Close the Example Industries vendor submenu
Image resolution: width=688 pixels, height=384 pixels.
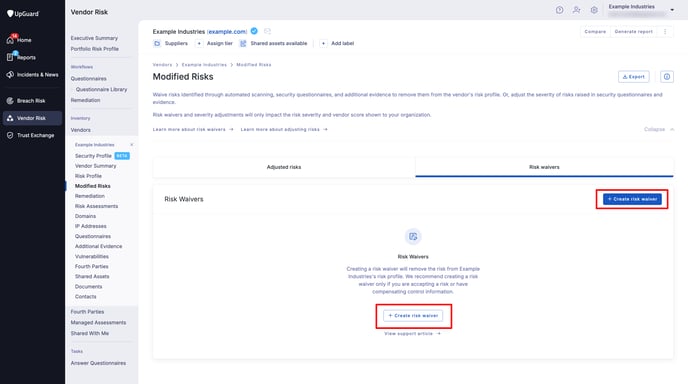click(132, 144)
